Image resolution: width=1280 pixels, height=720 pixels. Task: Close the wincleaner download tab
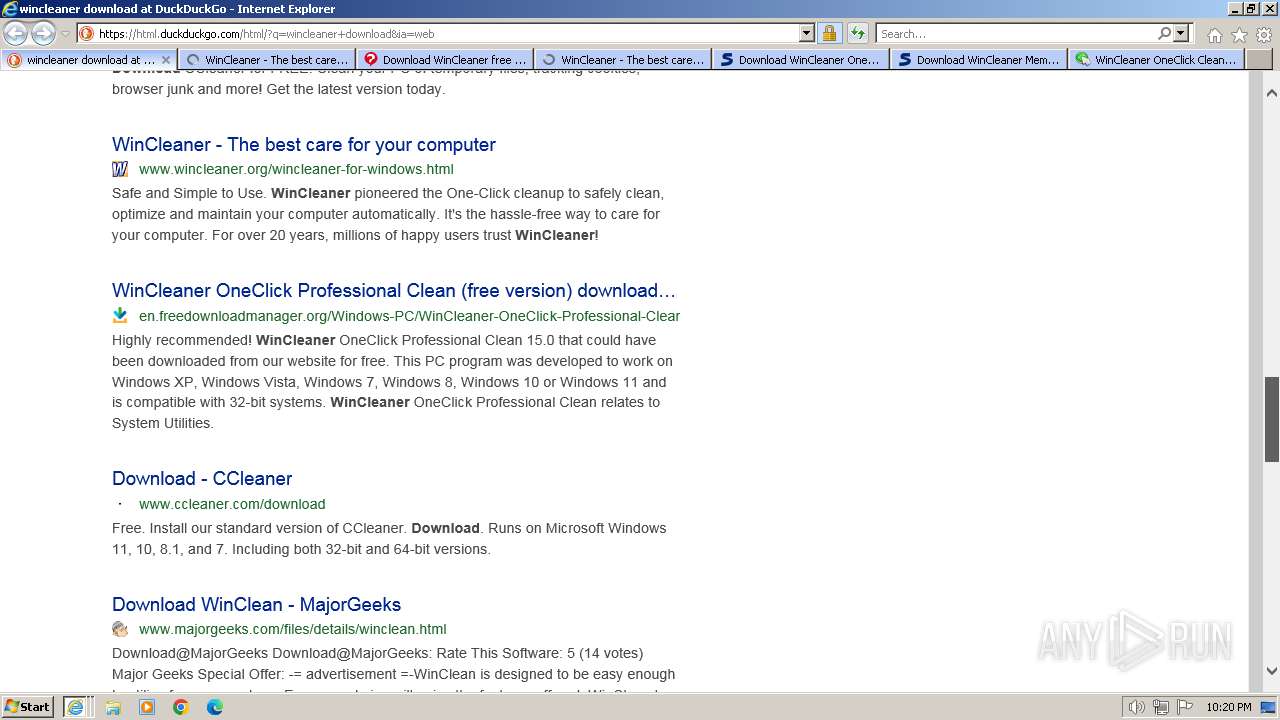(166, 60)
